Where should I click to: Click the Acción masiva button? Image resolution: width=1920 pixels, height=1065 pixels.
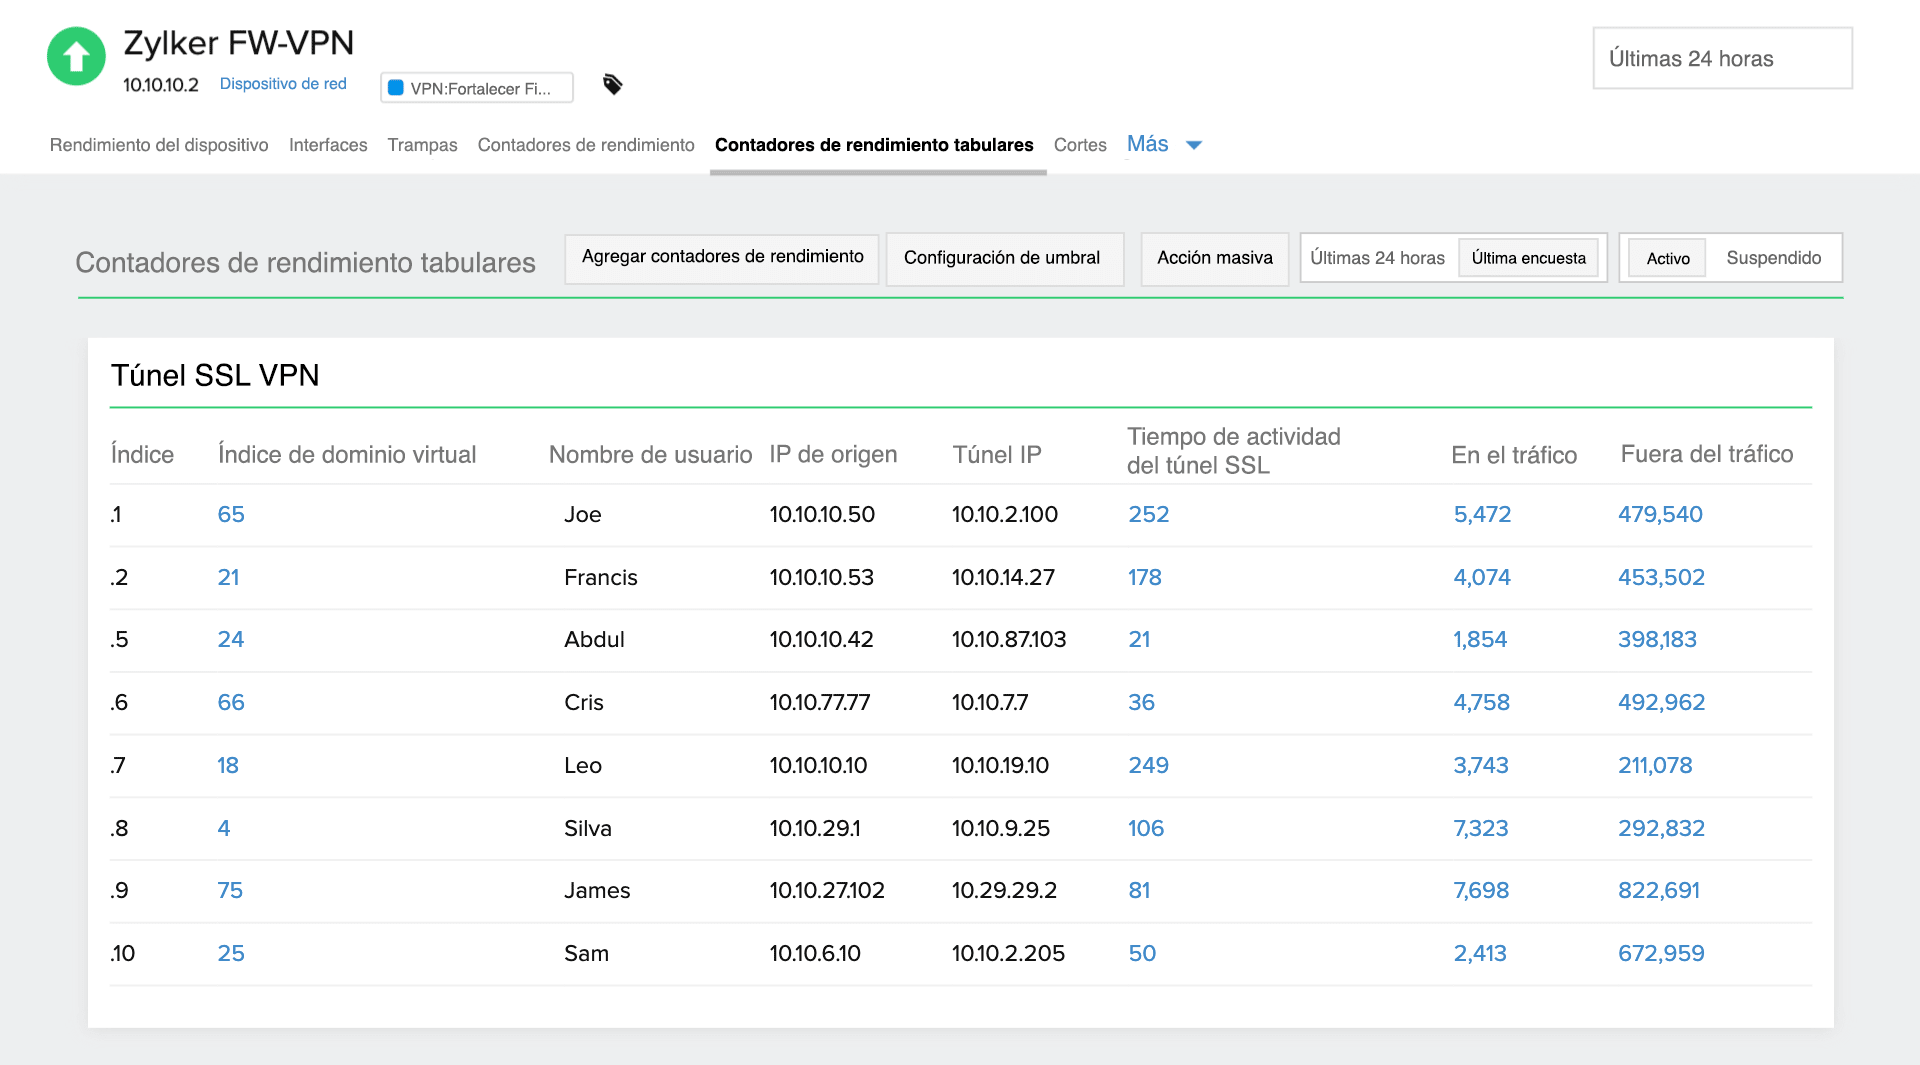point(1215,258)
